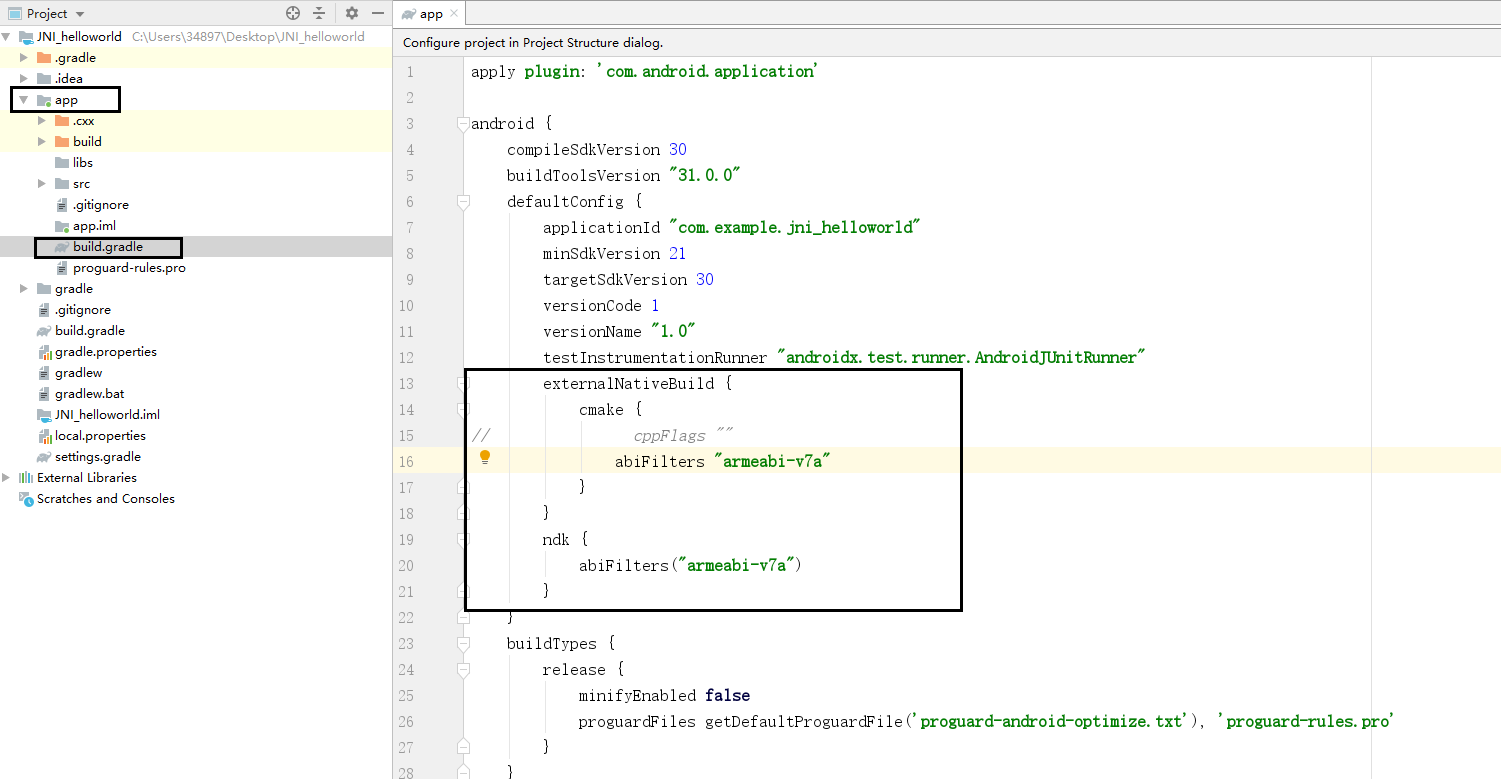Expand the gradle folder
This screenshot has height=779, width=1501.
(x=24, y=288)
